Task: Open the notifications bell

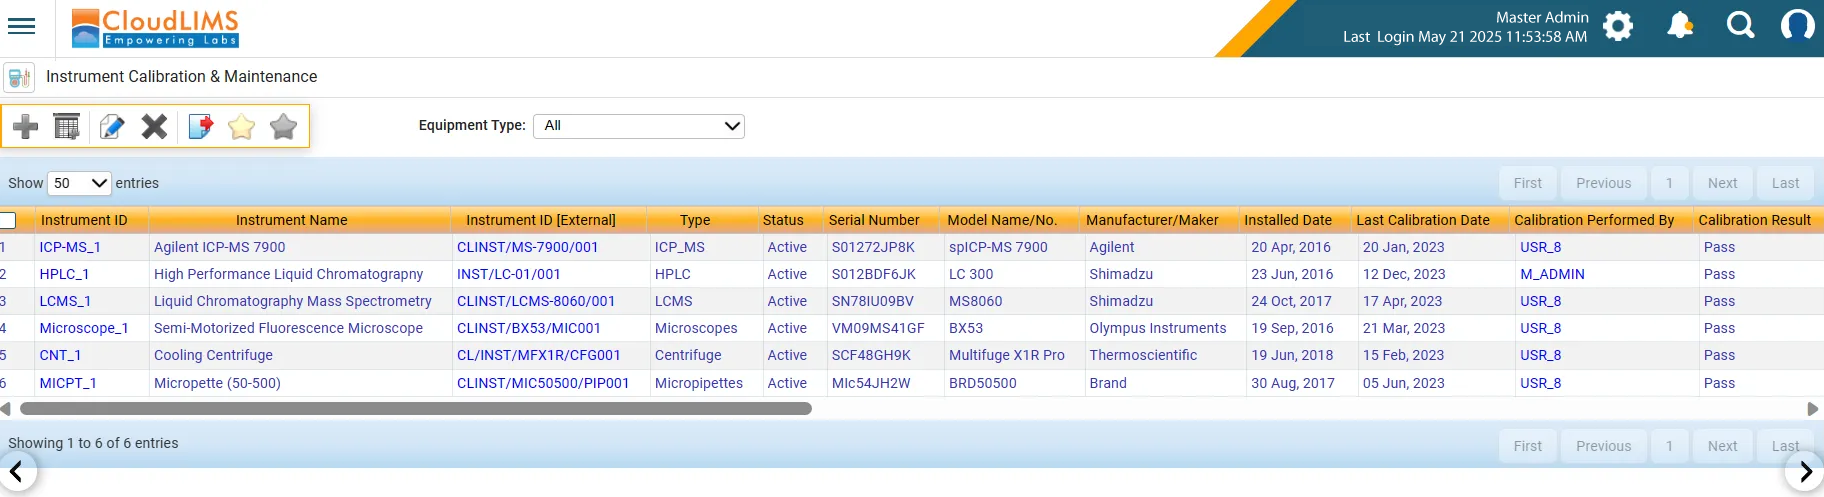Action: (1680, 26)
